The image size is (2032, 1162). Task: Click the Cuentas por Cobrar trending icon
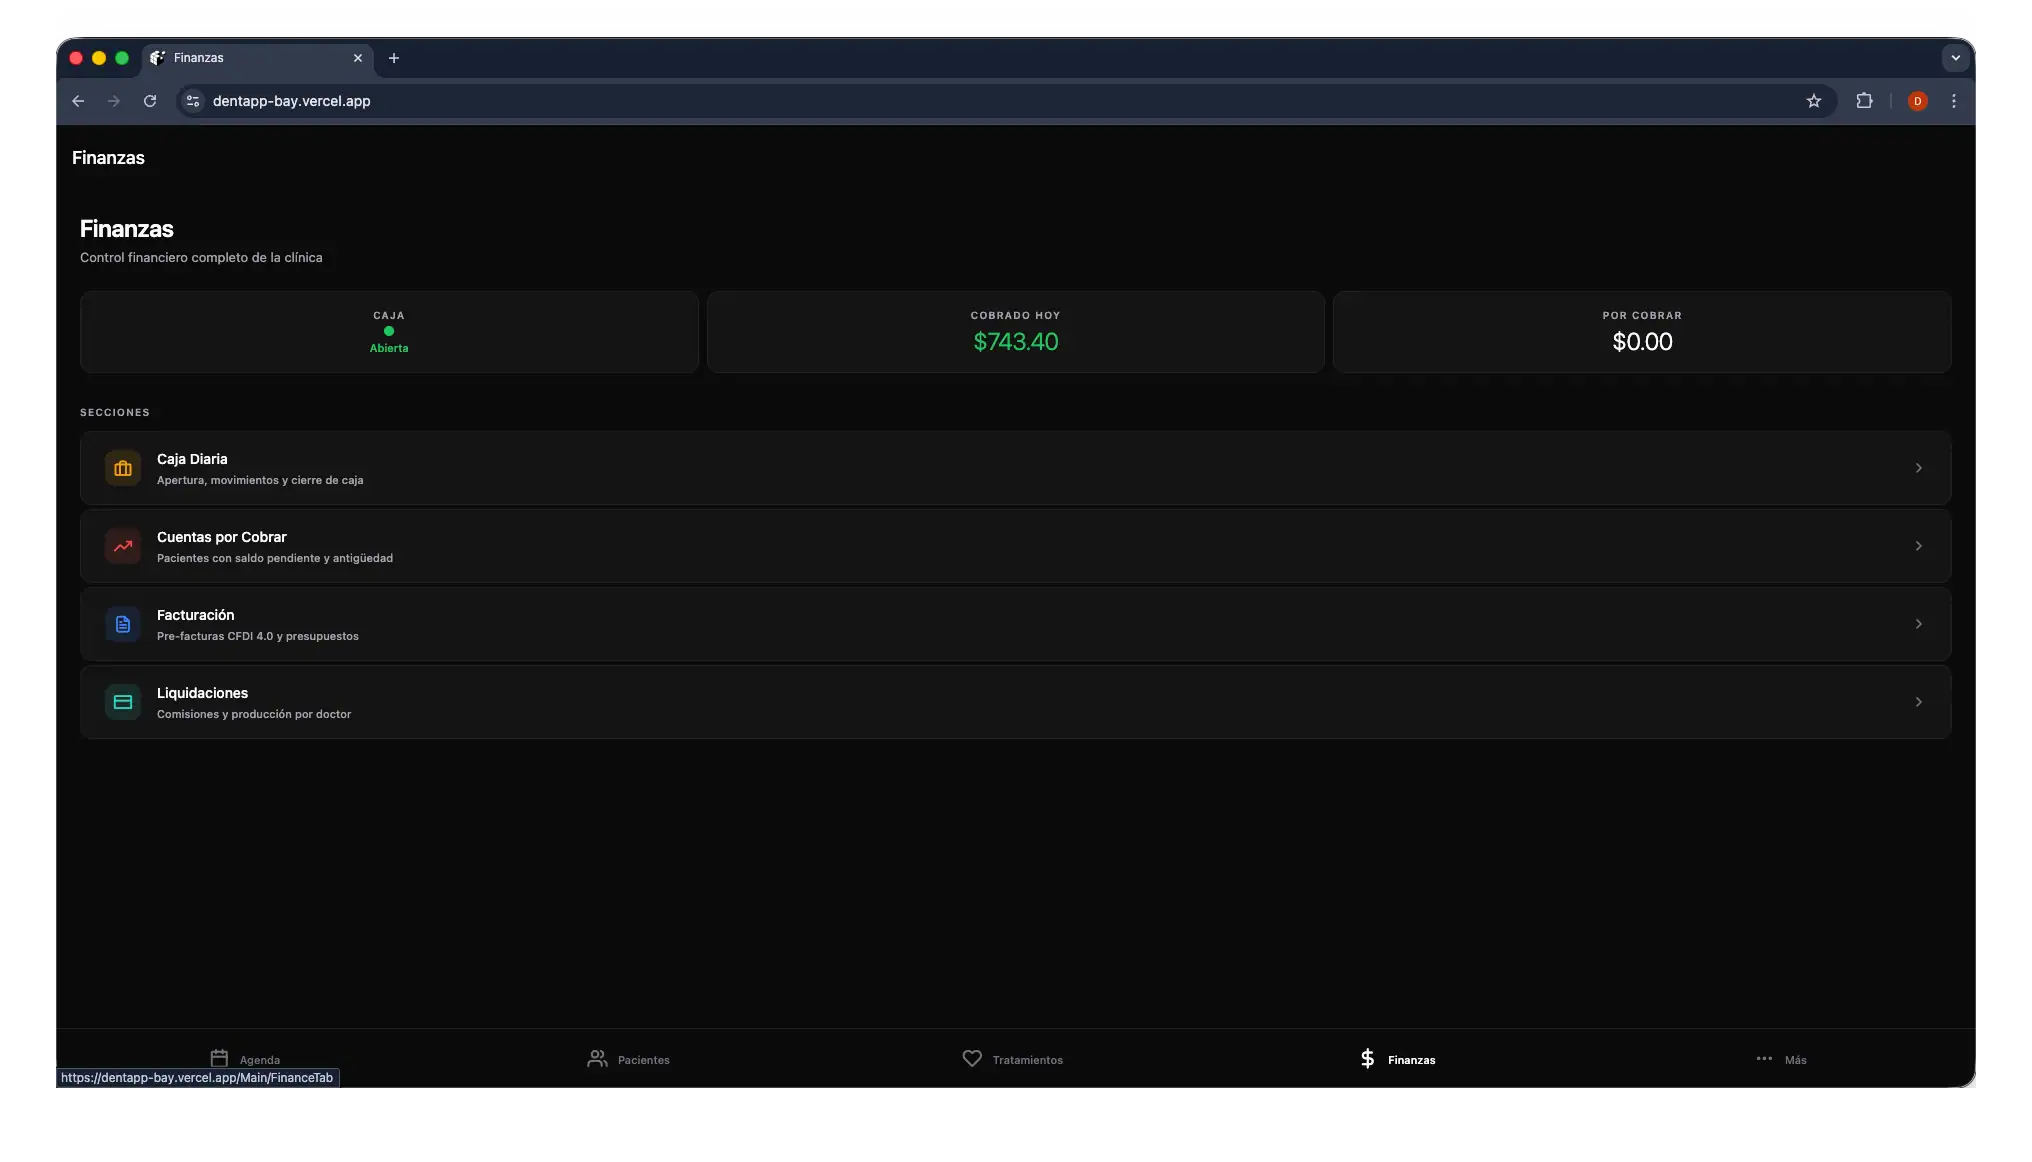pos(123,546)
